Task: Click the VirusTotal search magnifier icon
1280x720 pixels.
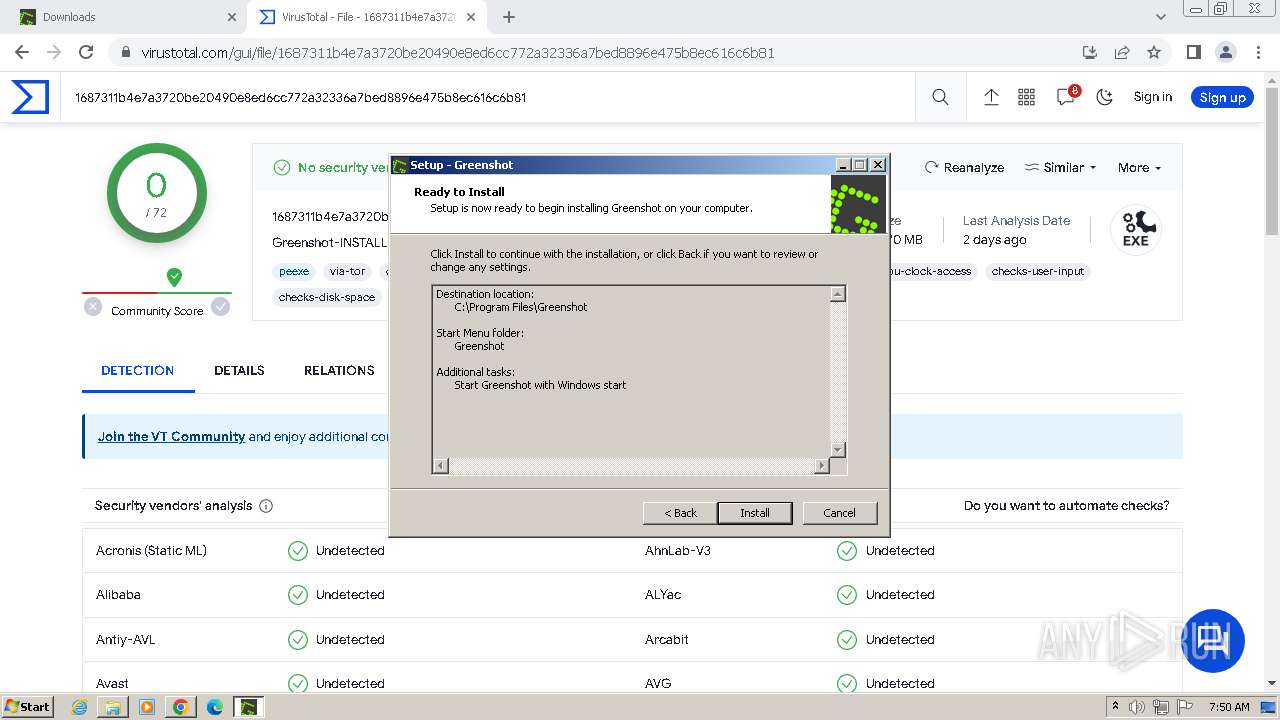Action: pos(940,97)
